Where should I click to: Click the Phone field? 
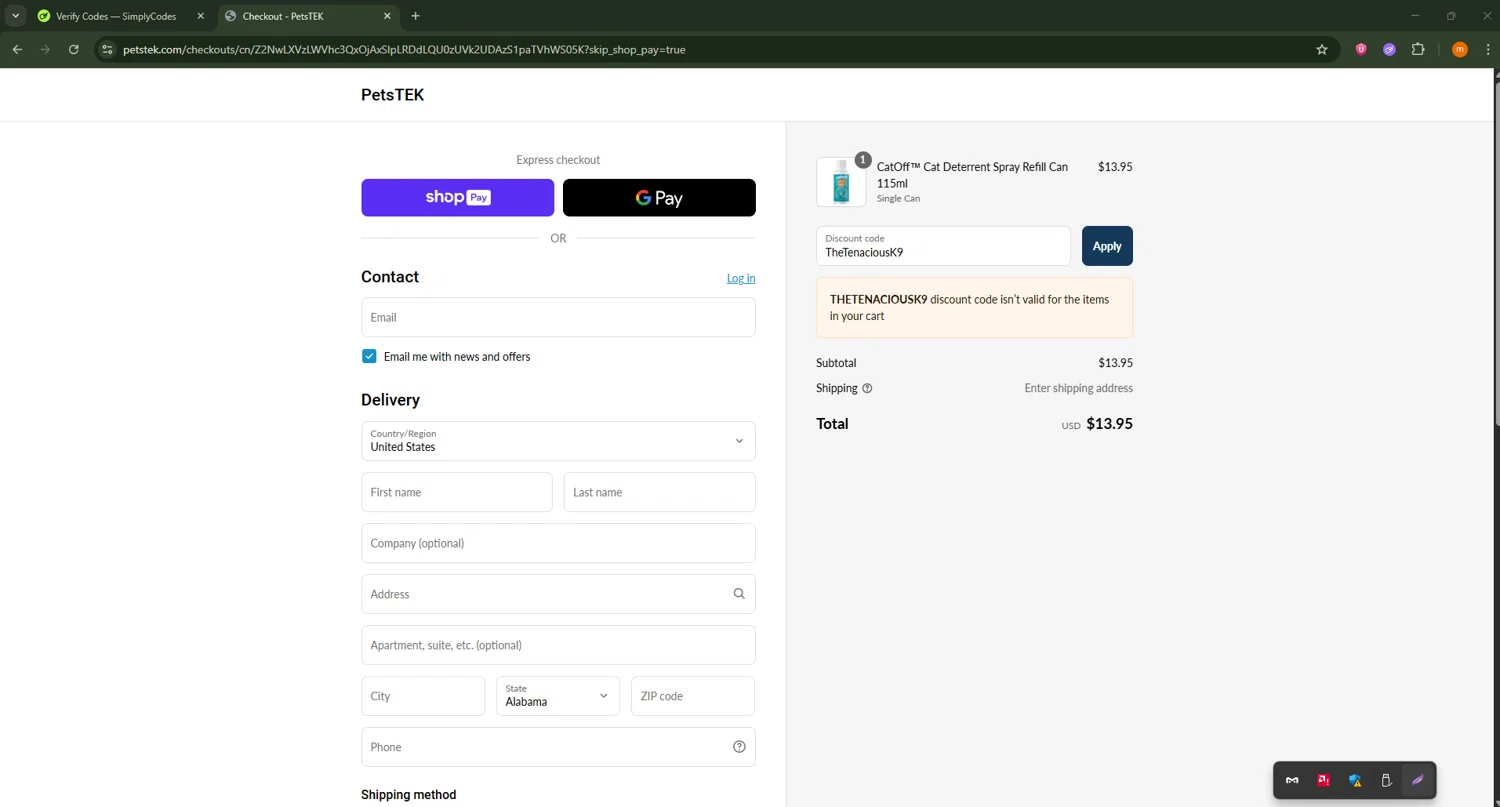(558, 747)
